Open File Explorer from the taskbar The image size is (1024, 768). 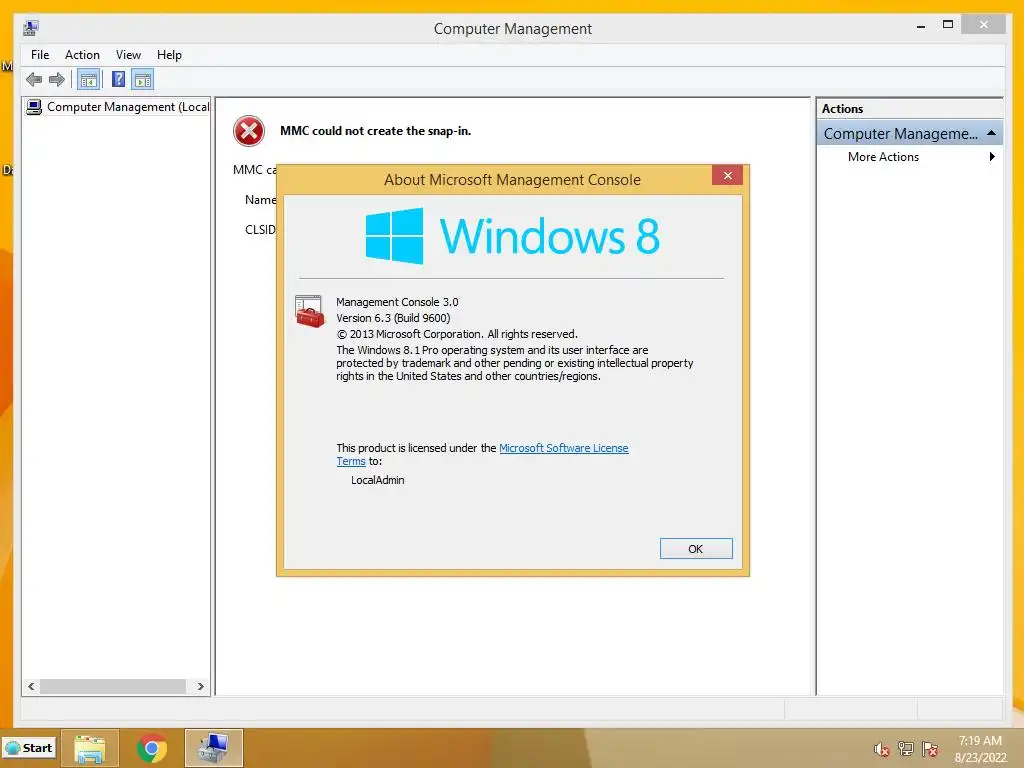[89, 748]
